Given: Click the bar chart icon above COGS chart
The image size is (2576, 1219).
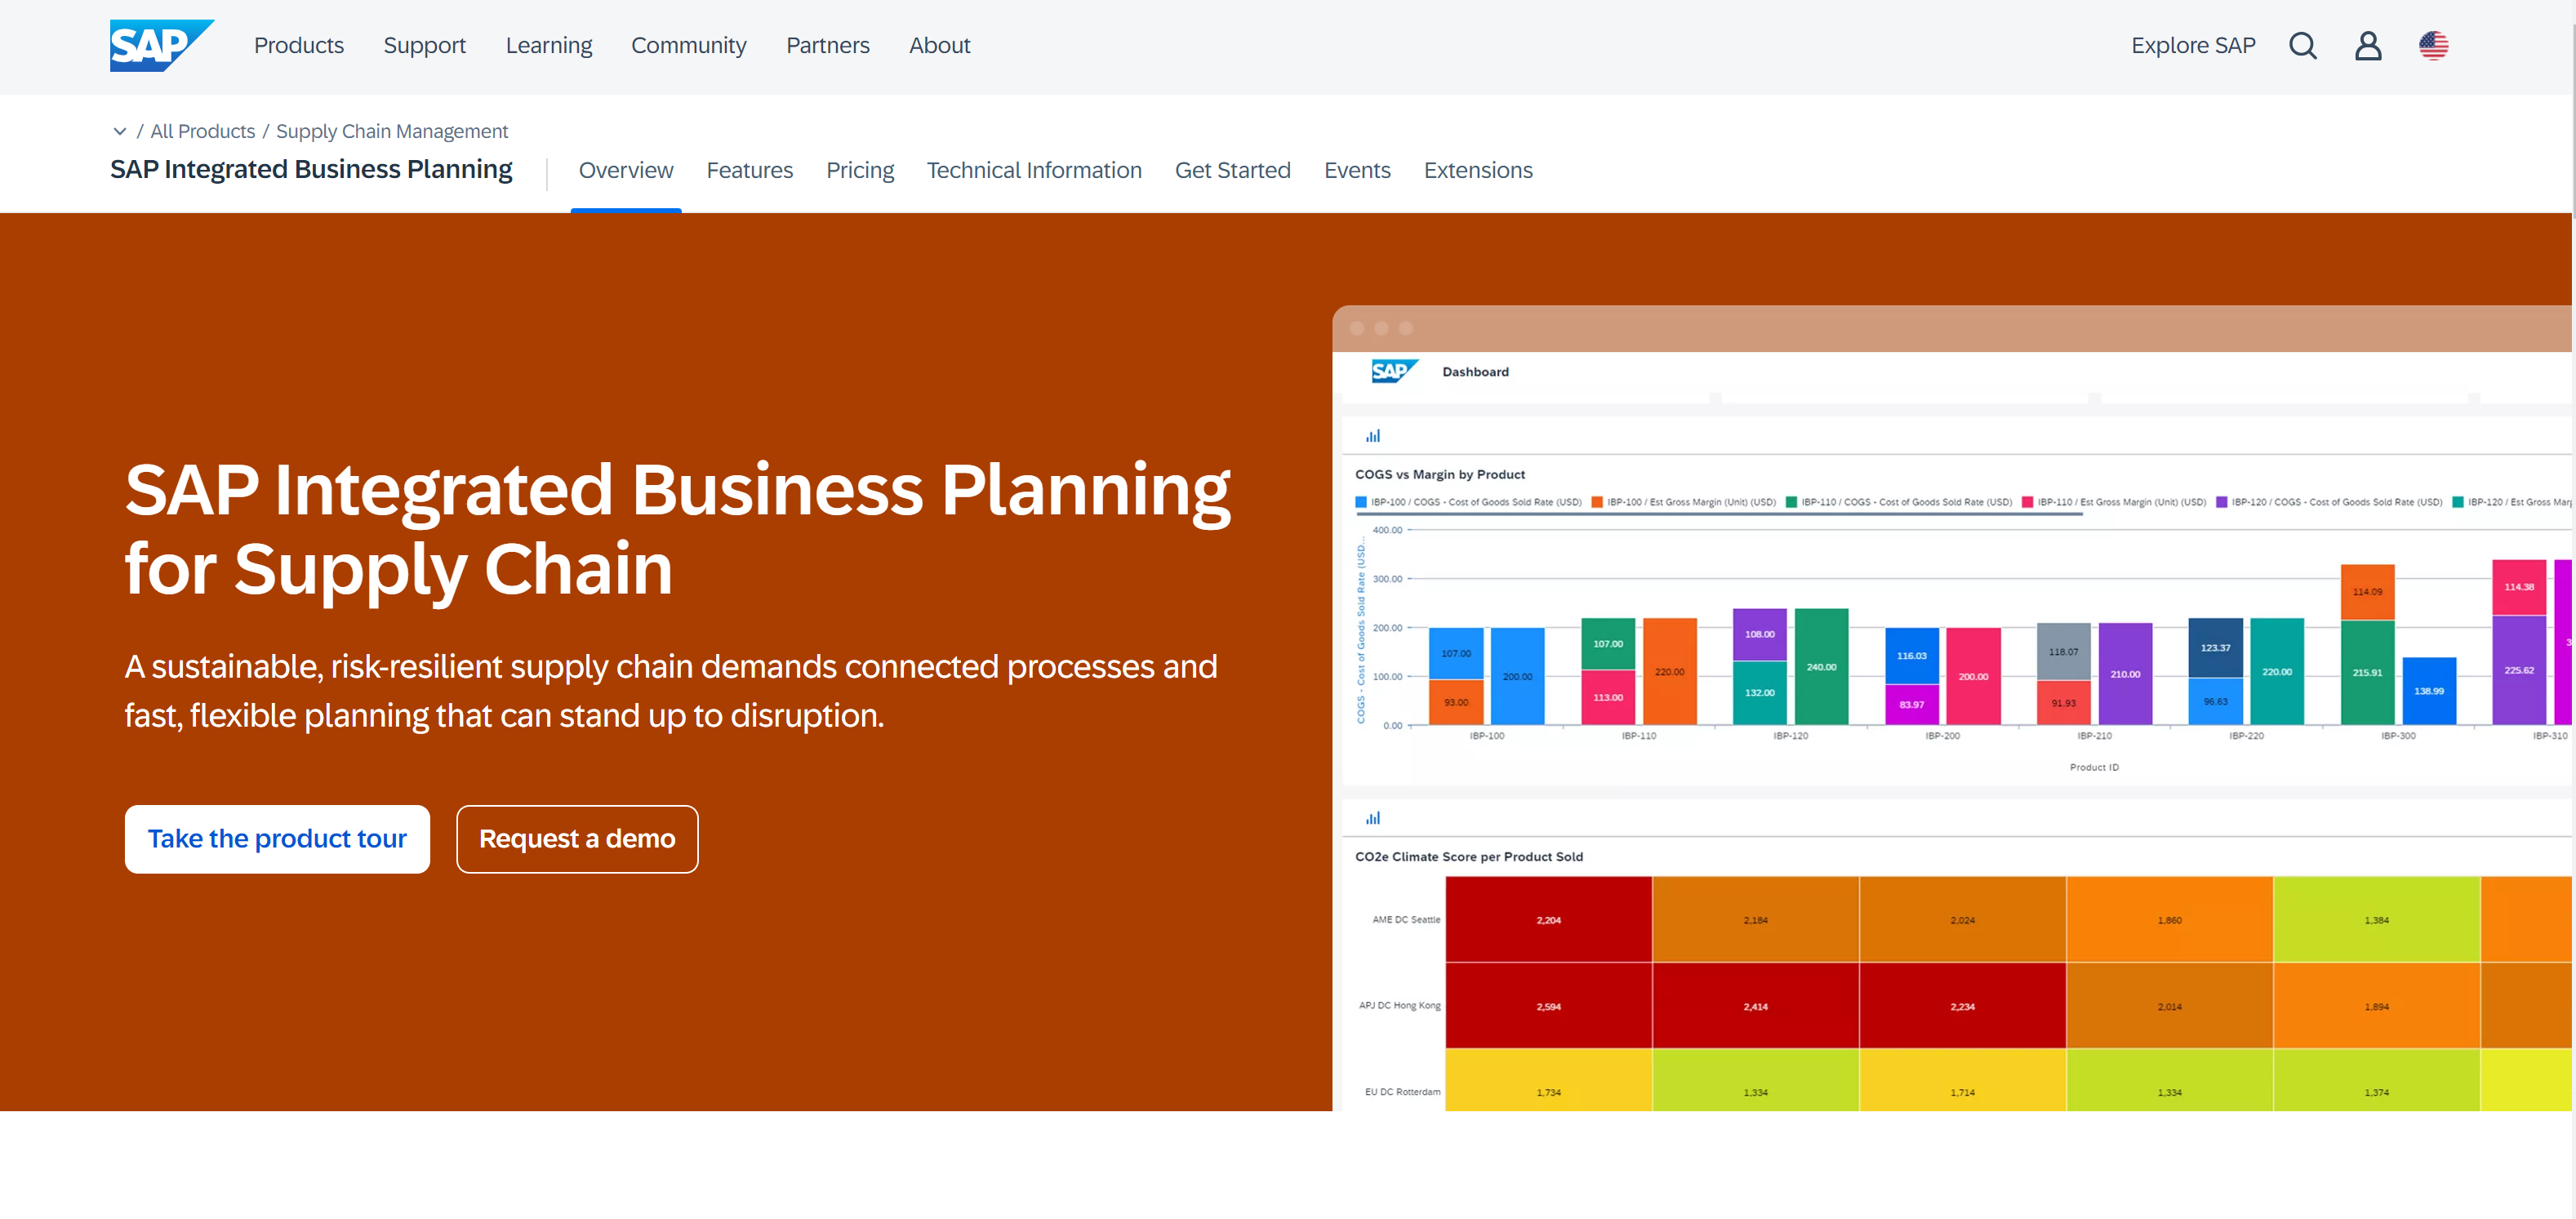Looking at the screenshot, I should click(1373, 436).
